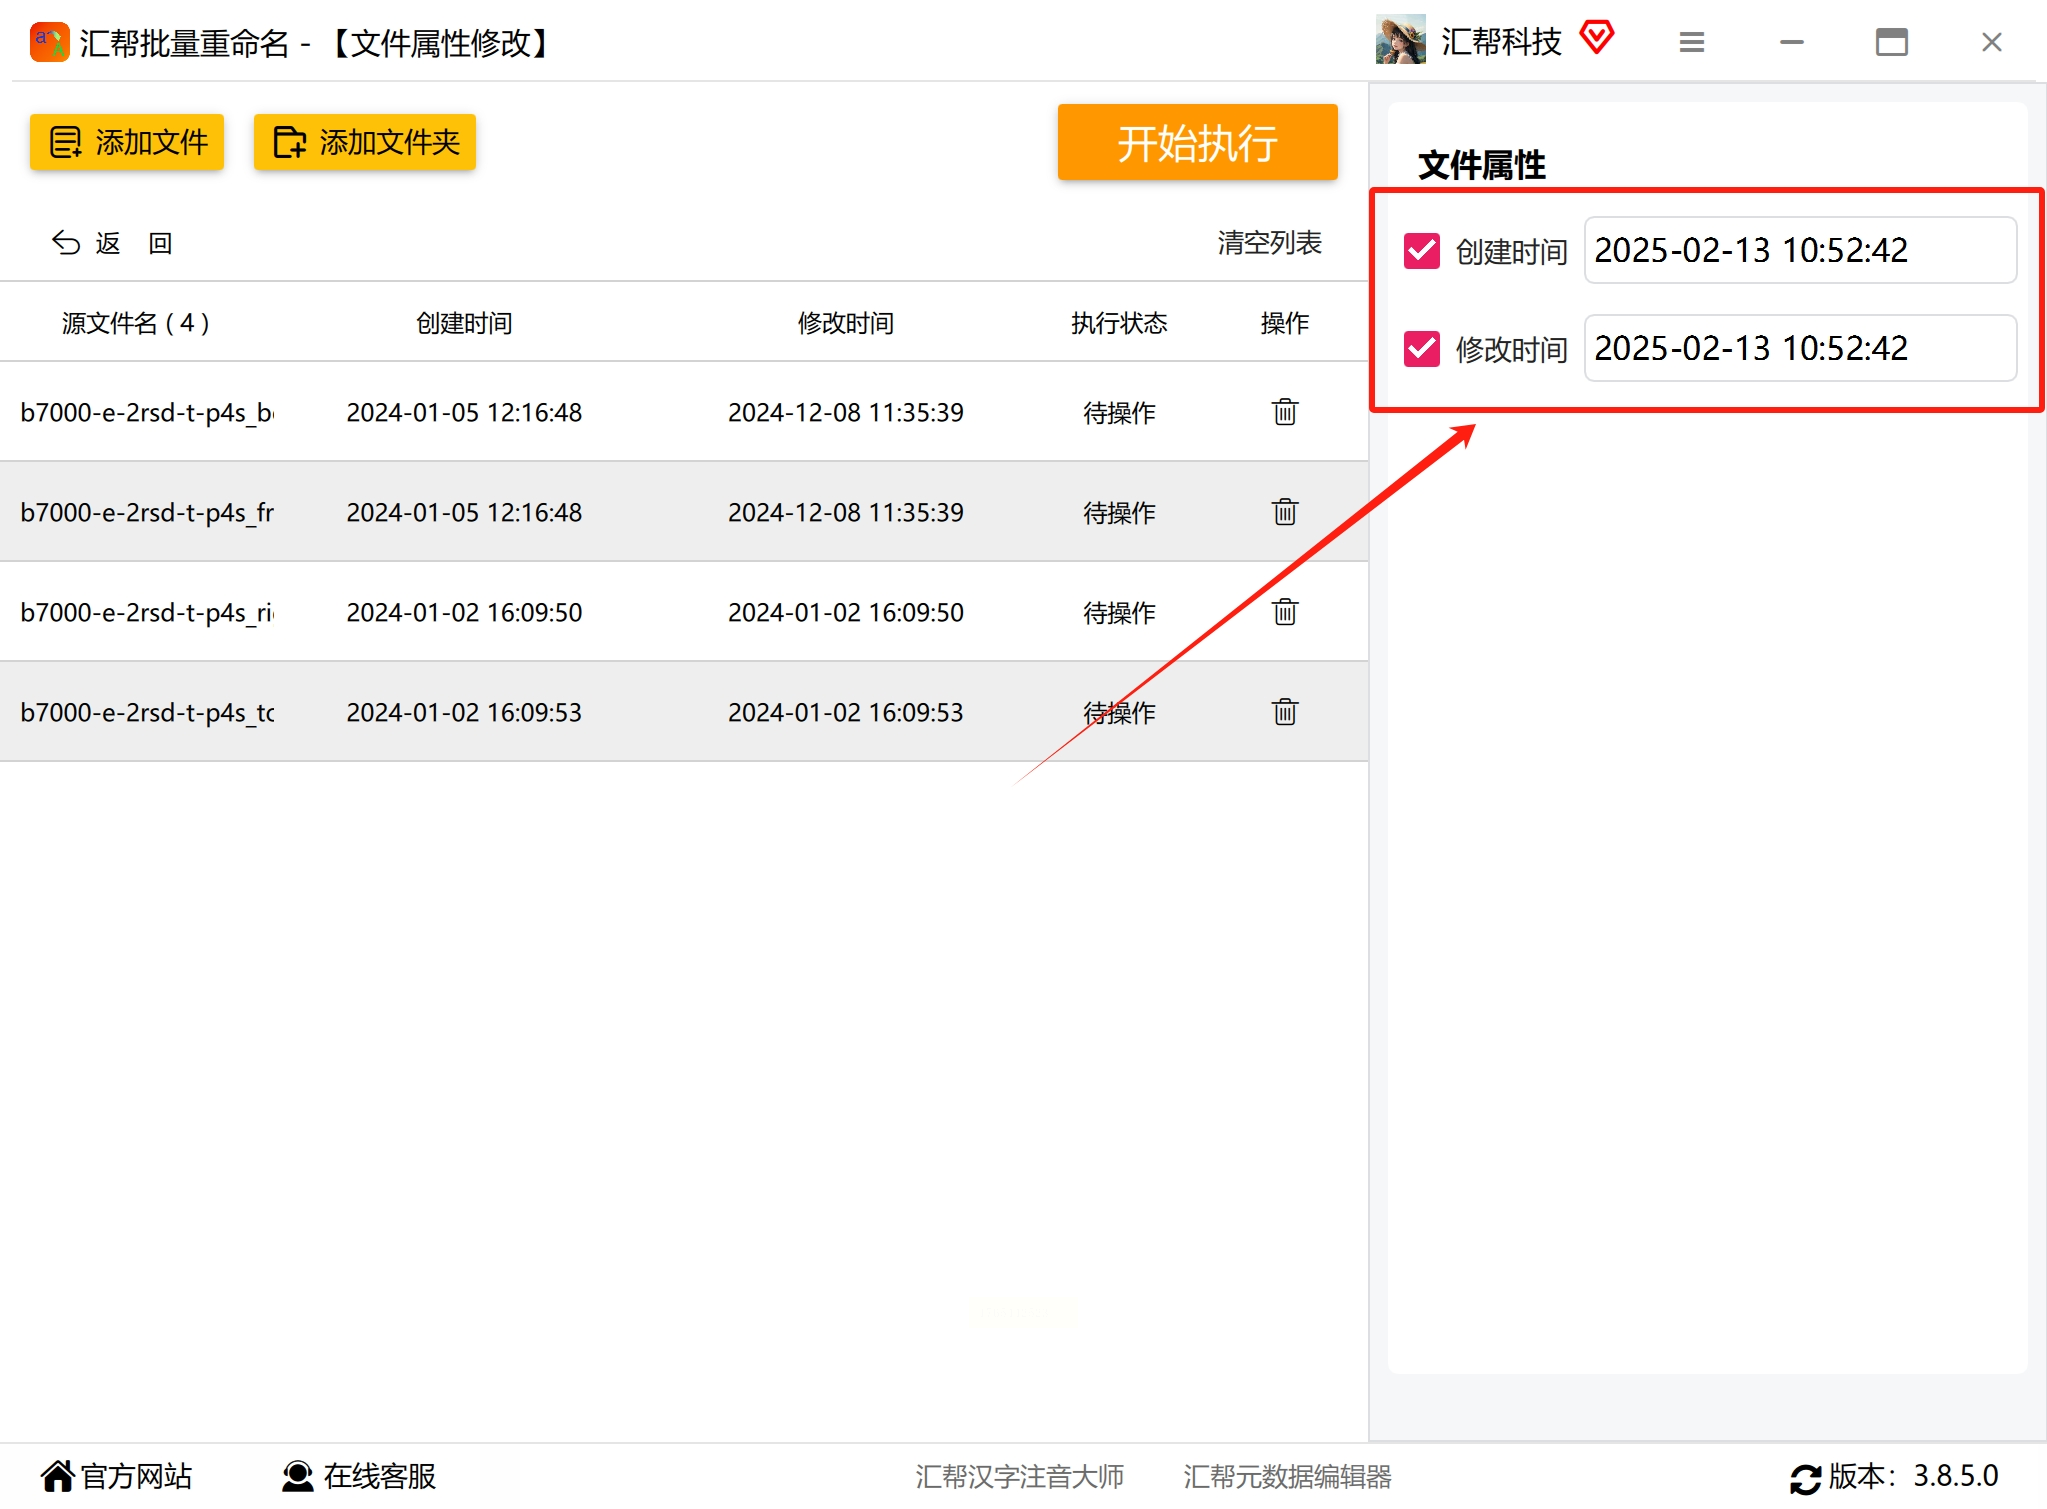This screenshot has height=1509, width=2047.
Task: Click the 添加文件 button
Action: coord(127,142)
